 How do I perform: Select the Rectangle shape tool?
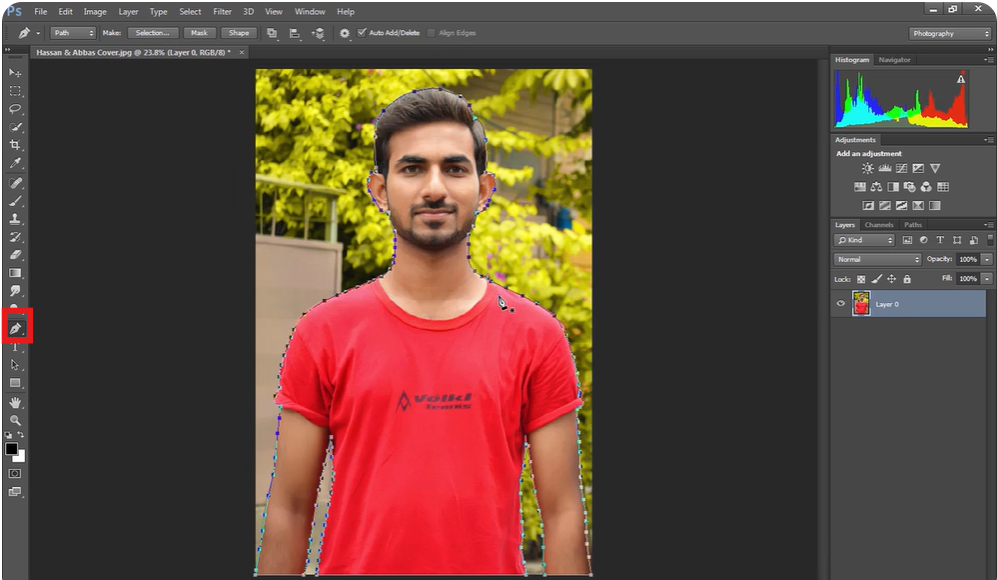pyautogui.click(x=15, y=383)
